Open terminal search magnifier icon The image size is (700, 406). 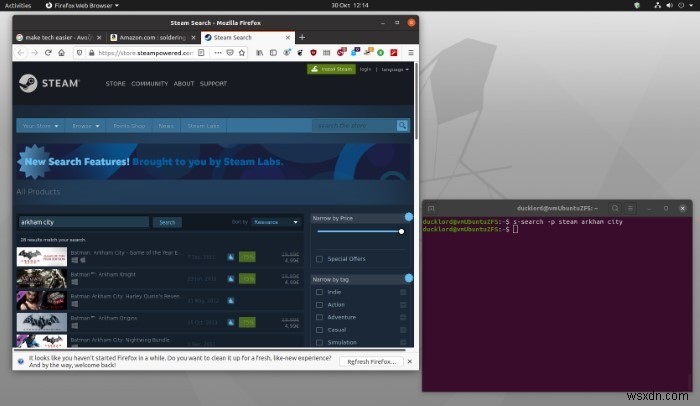(x=615, y=208)
